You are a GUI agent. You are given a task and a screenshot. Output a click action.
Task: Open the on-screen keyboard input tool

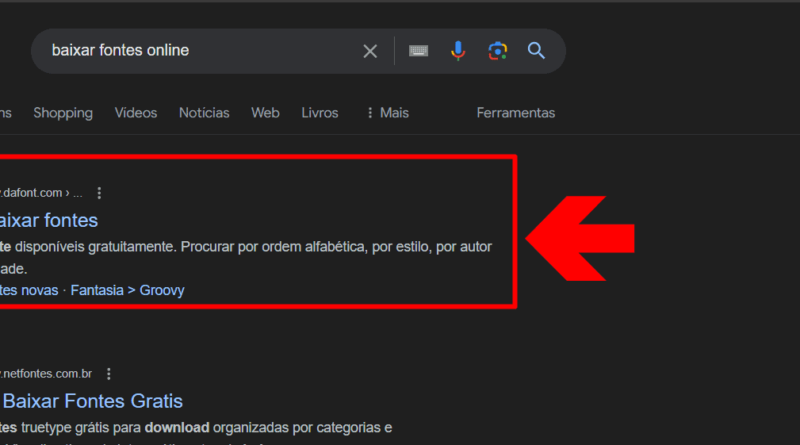[418, 51]
